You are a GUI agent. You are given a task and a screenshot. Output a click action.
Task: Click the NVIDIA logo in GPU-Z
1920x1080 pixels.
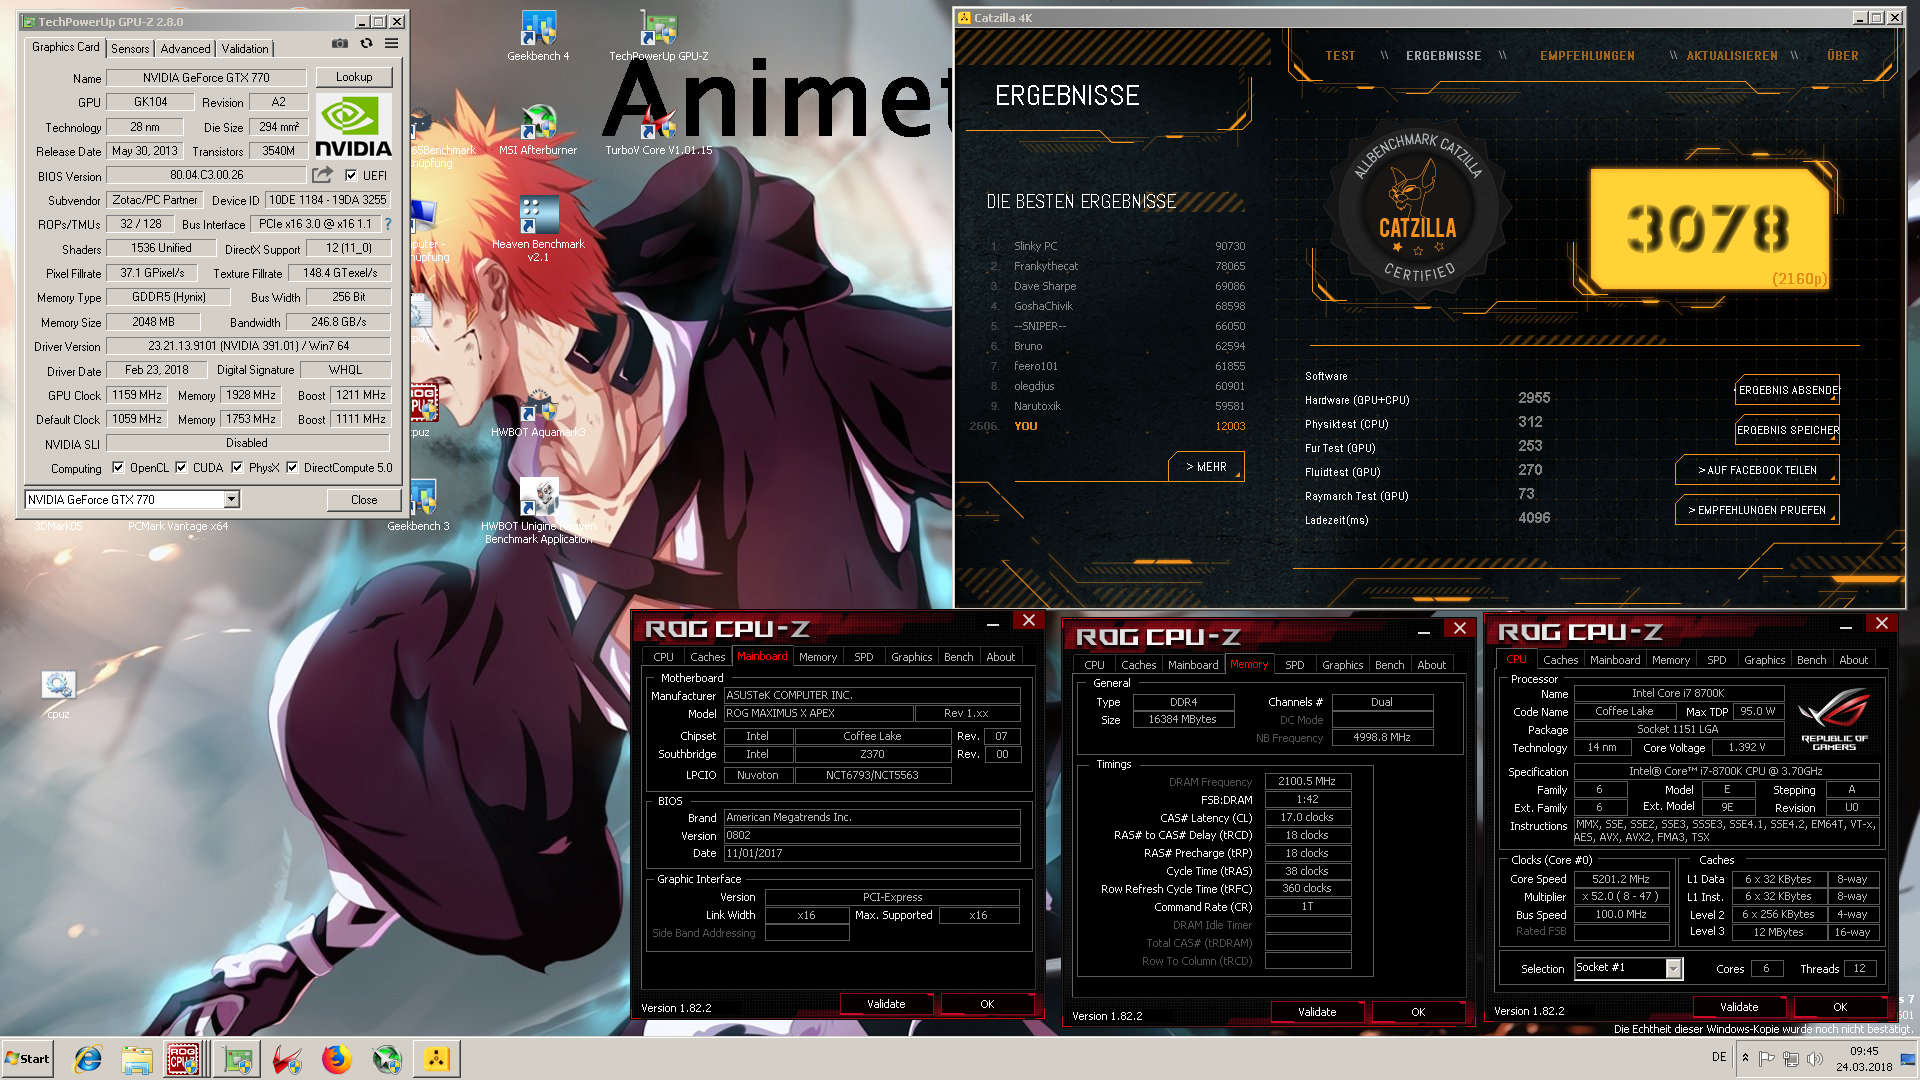pos(353,126)
